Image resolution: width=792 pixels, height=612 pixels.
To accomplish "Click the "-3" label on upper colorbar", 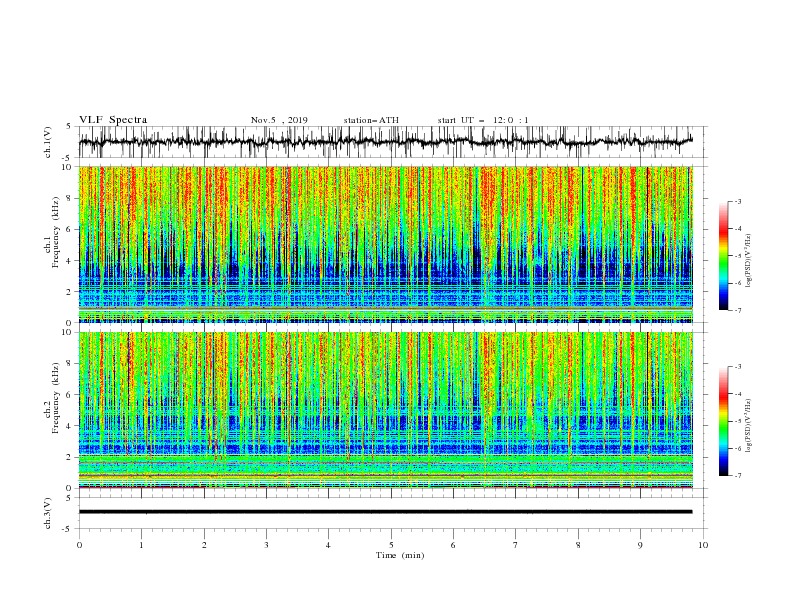I will click(737, 201).
